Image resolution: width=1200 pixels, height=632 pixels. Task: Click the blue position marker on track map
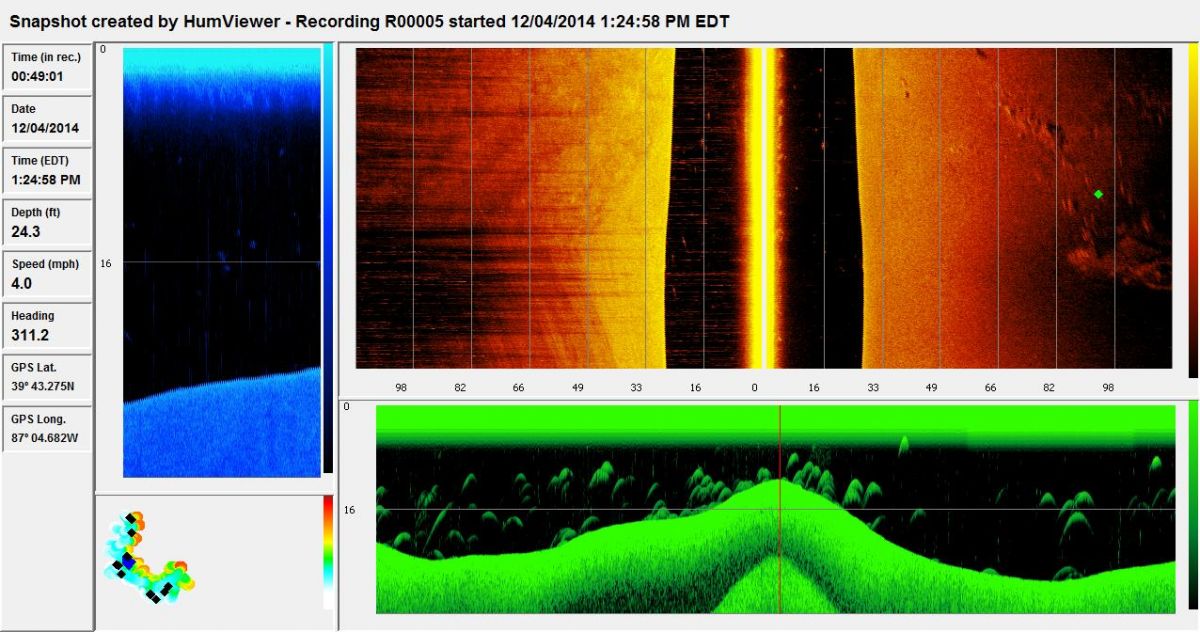click(128, 564)
